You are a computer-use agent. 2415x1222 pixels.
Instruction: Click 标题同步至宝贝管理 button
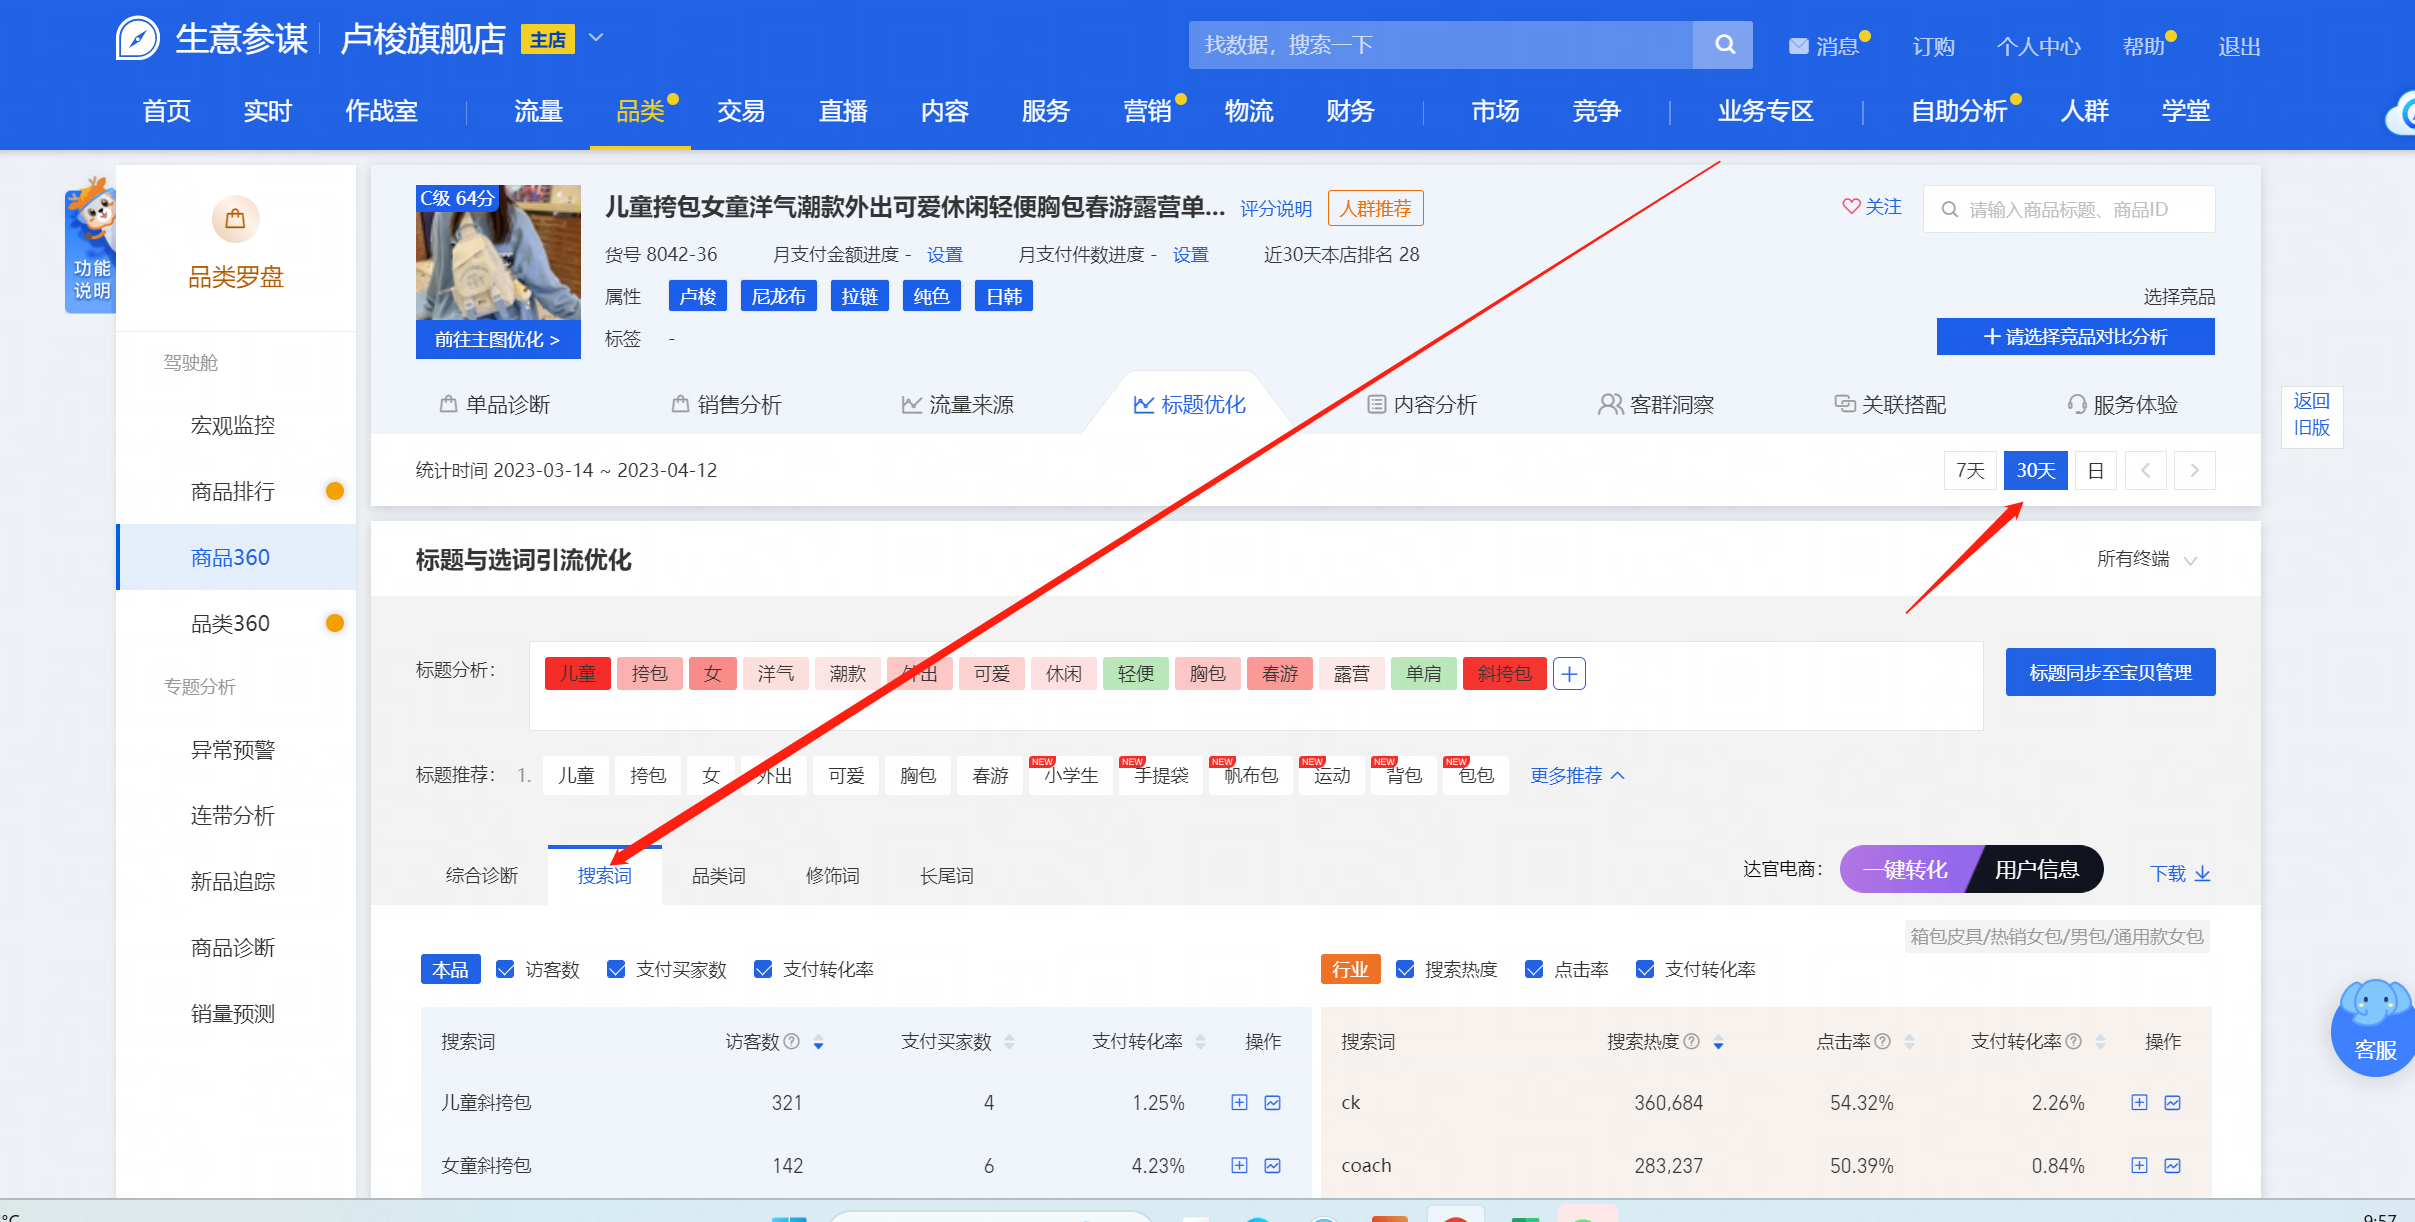coord(2110,673)
